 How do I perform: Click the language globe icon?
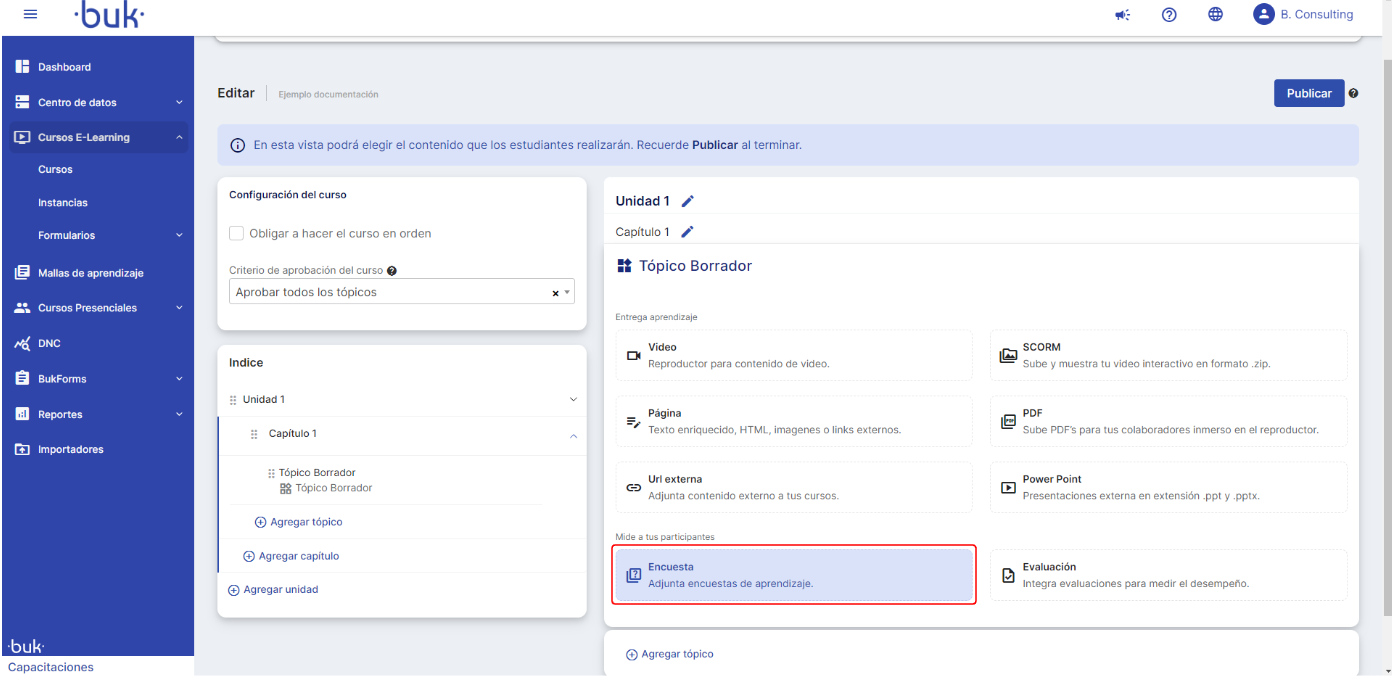pyautogui.click(x=1215, y=15)
